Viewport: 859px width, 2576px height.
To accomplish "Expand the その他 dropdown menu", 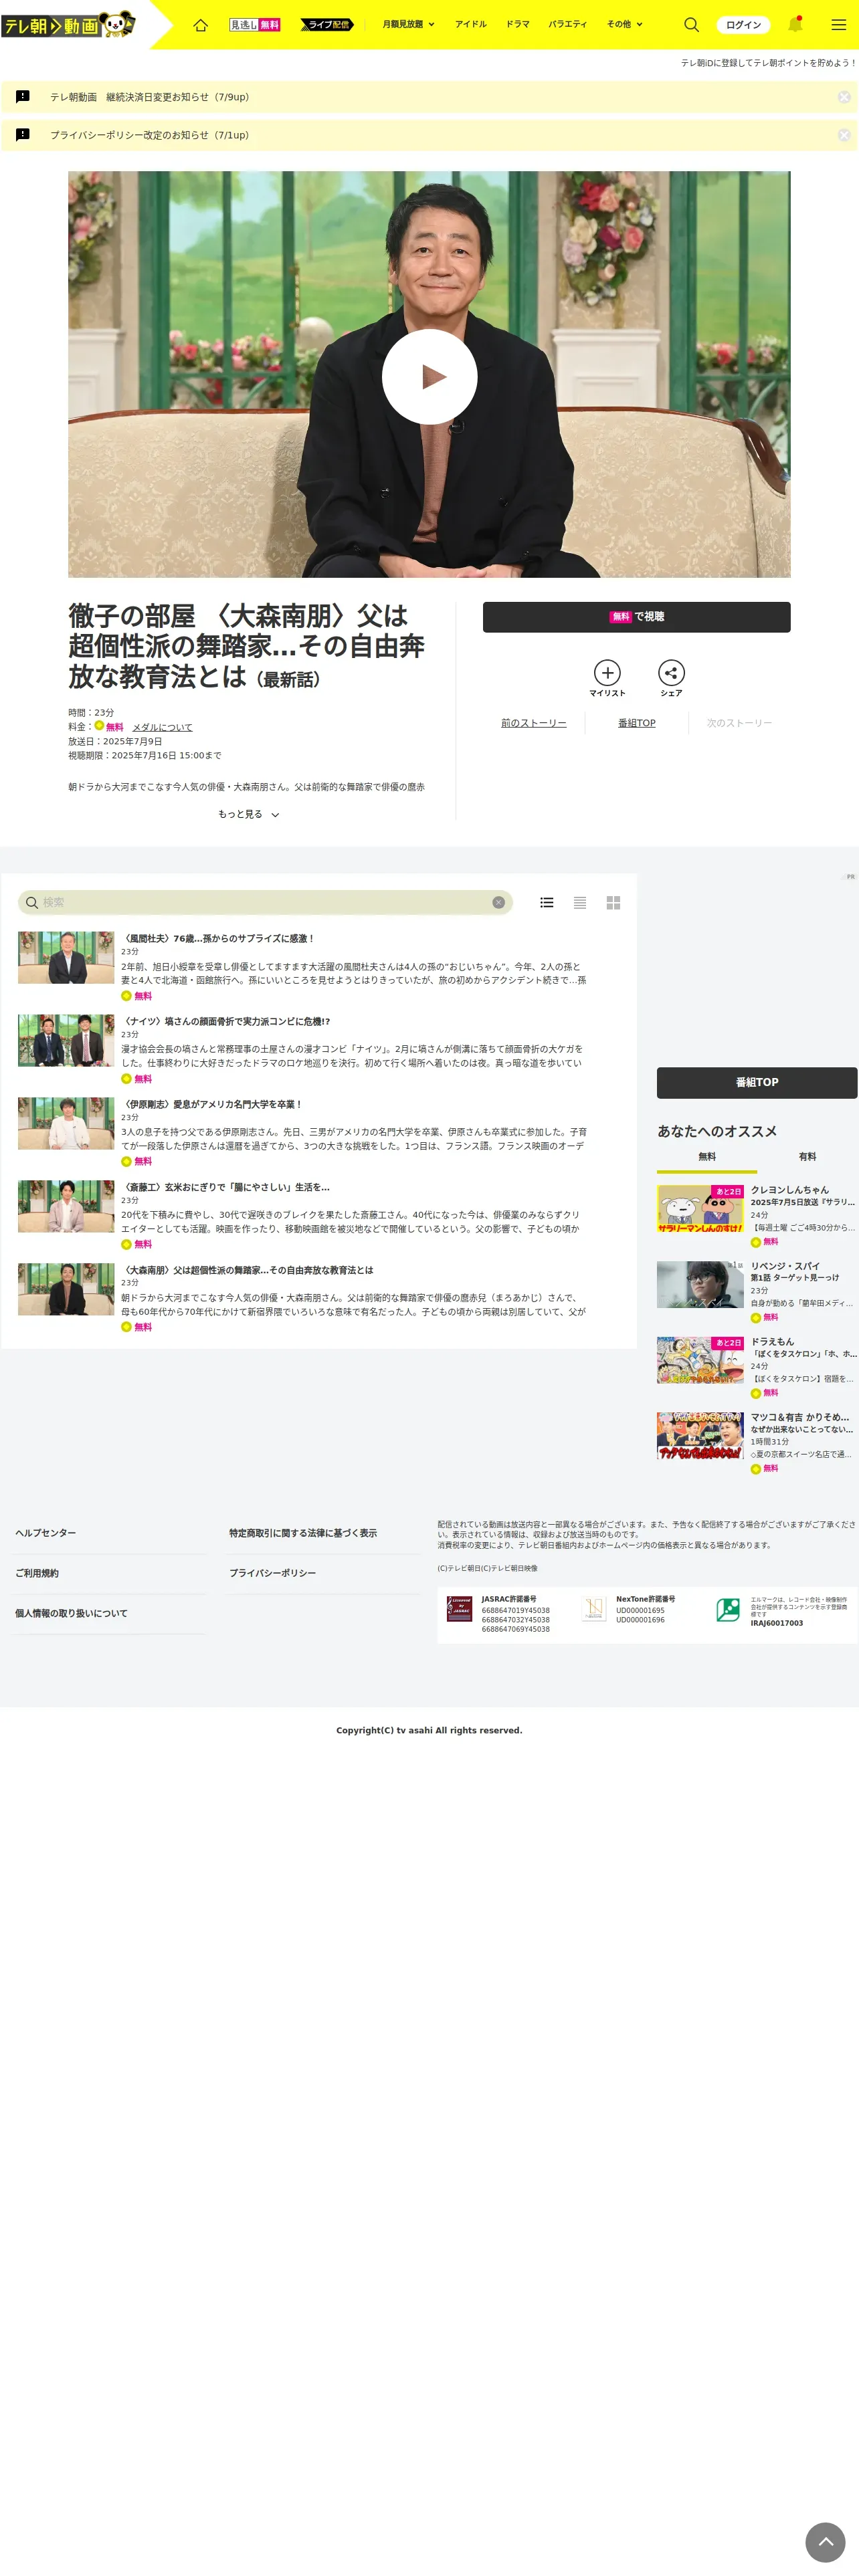I will click(625, 24).
